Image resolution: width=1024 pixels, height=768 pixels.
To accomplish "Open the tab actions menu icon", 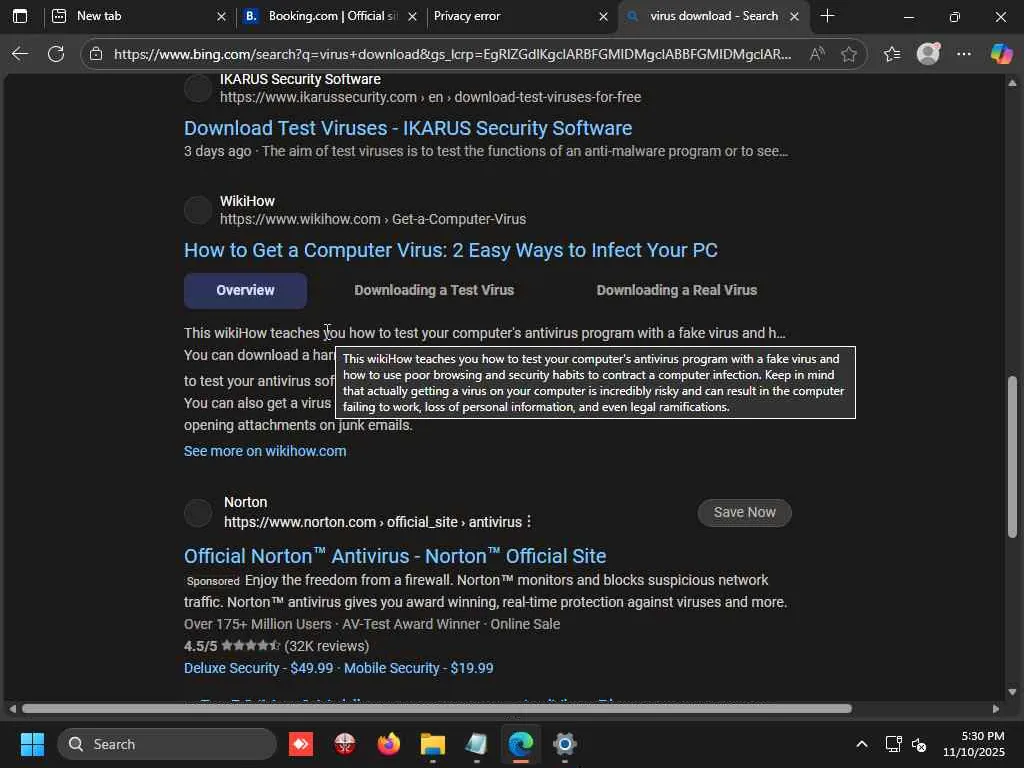I will [x=20, y=16].
